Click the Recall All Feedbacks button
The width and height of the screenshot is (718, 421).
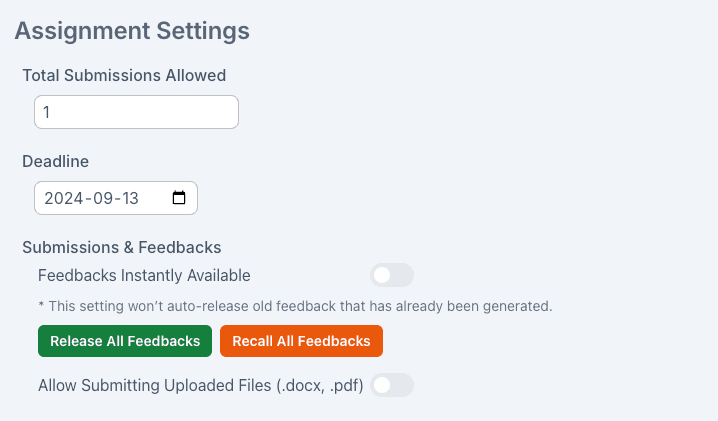(x=301, y=341)
